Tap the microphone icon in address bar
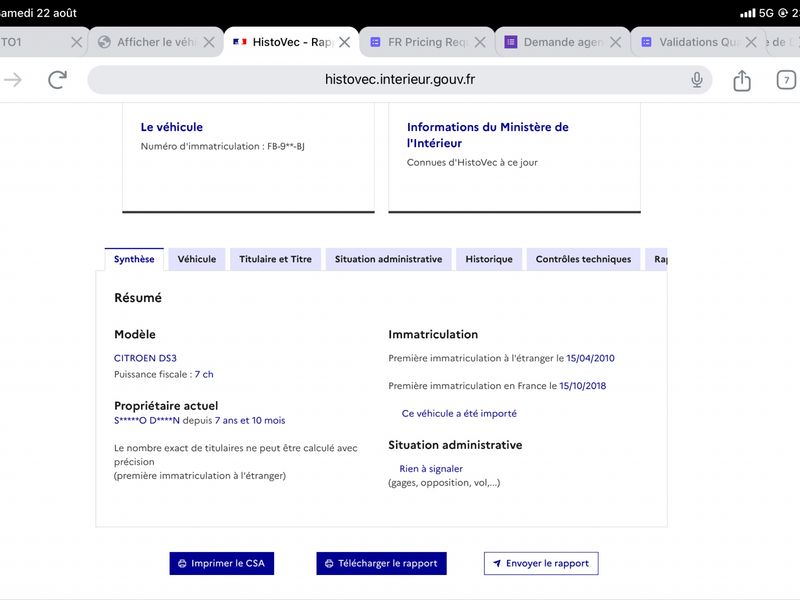The image size is (800, 600). coord(696,80)
